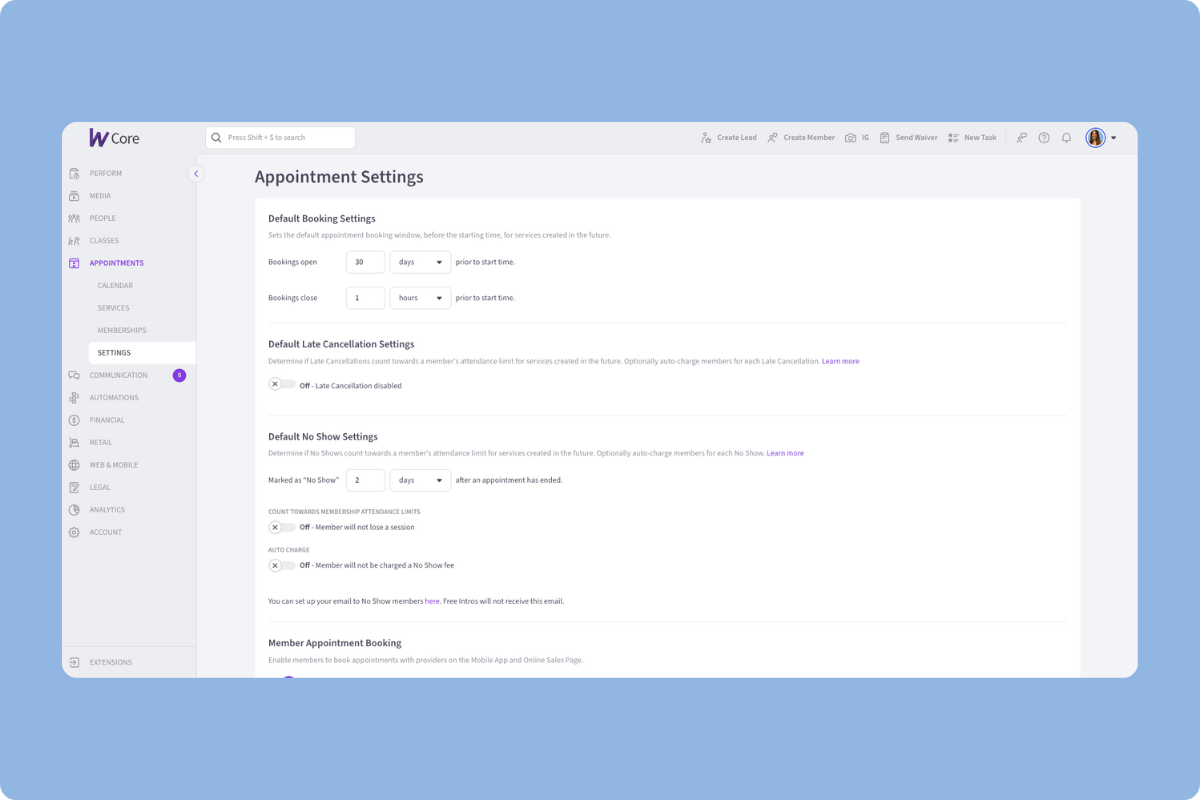
Task: Change the Bookings close units dropdown
Action: click(420, 297)
